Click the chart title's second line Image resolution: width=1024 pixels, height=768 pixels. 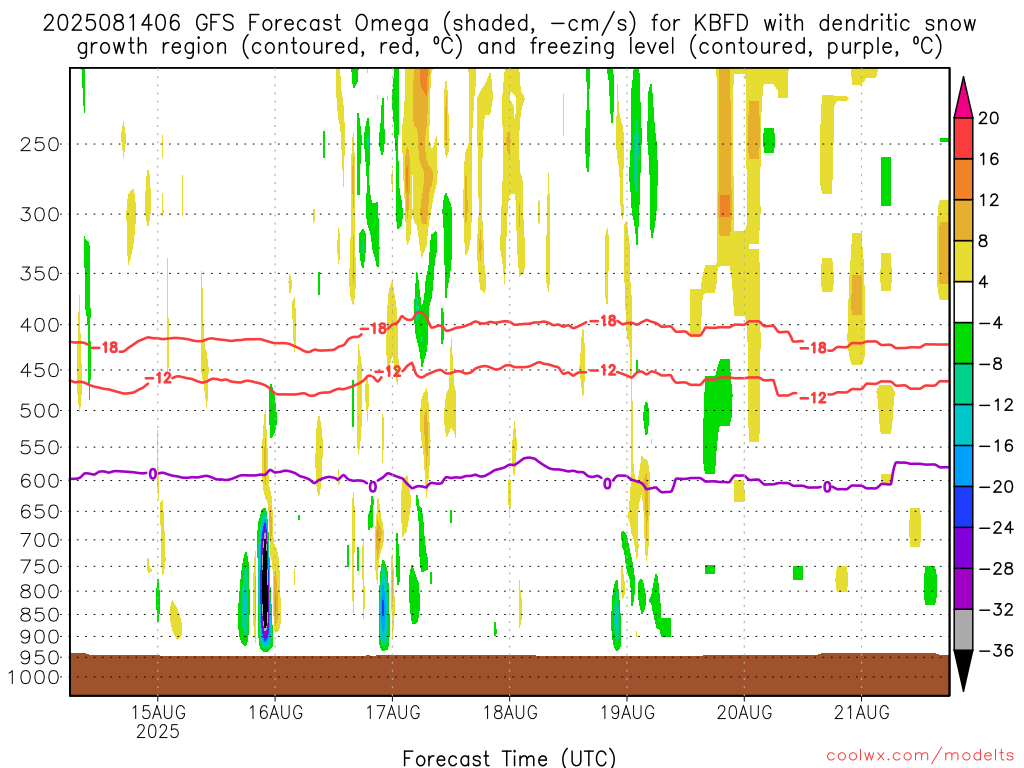(509, 47)
